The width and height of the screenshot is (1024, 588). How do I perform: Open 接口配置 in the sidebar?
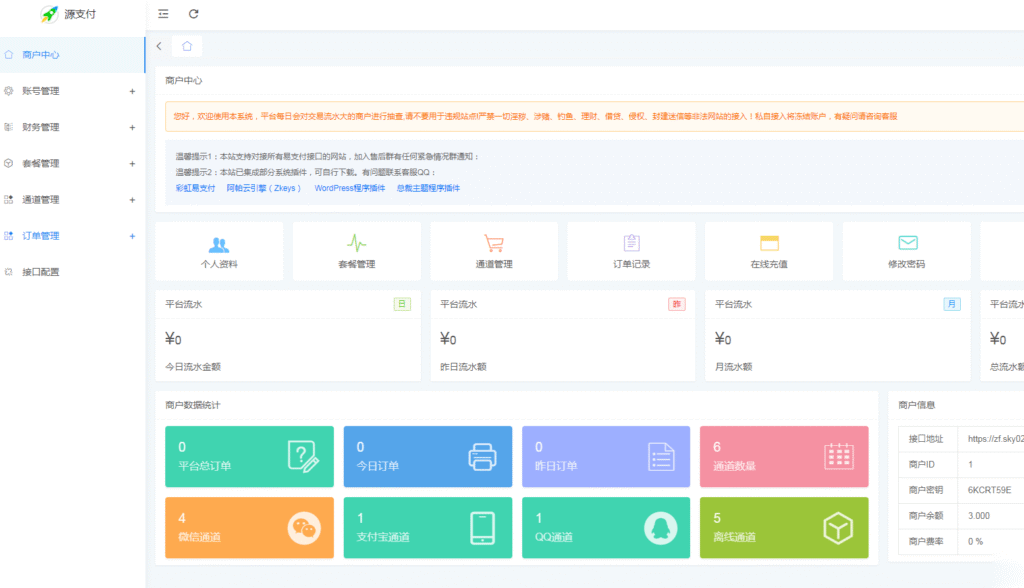point(41,272)
